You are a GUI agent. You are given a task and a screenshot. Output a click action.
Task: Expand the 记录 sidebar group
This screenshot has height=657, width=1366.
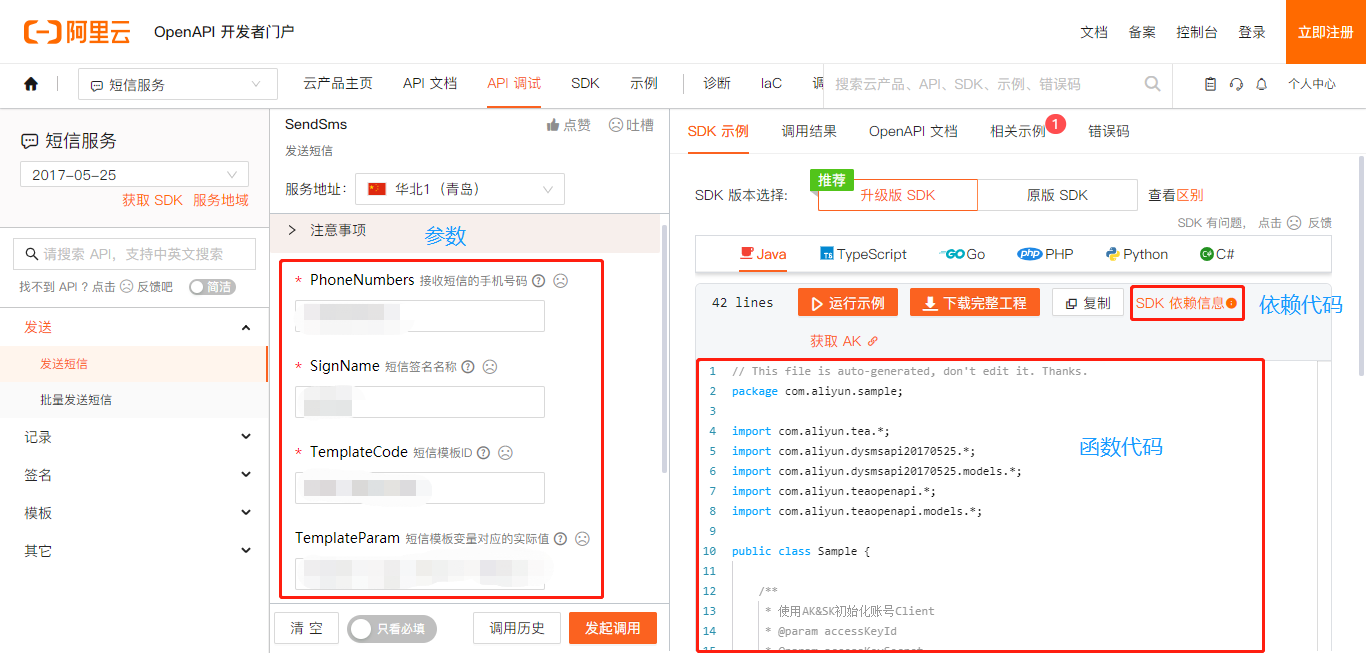[x=134, y=437]
